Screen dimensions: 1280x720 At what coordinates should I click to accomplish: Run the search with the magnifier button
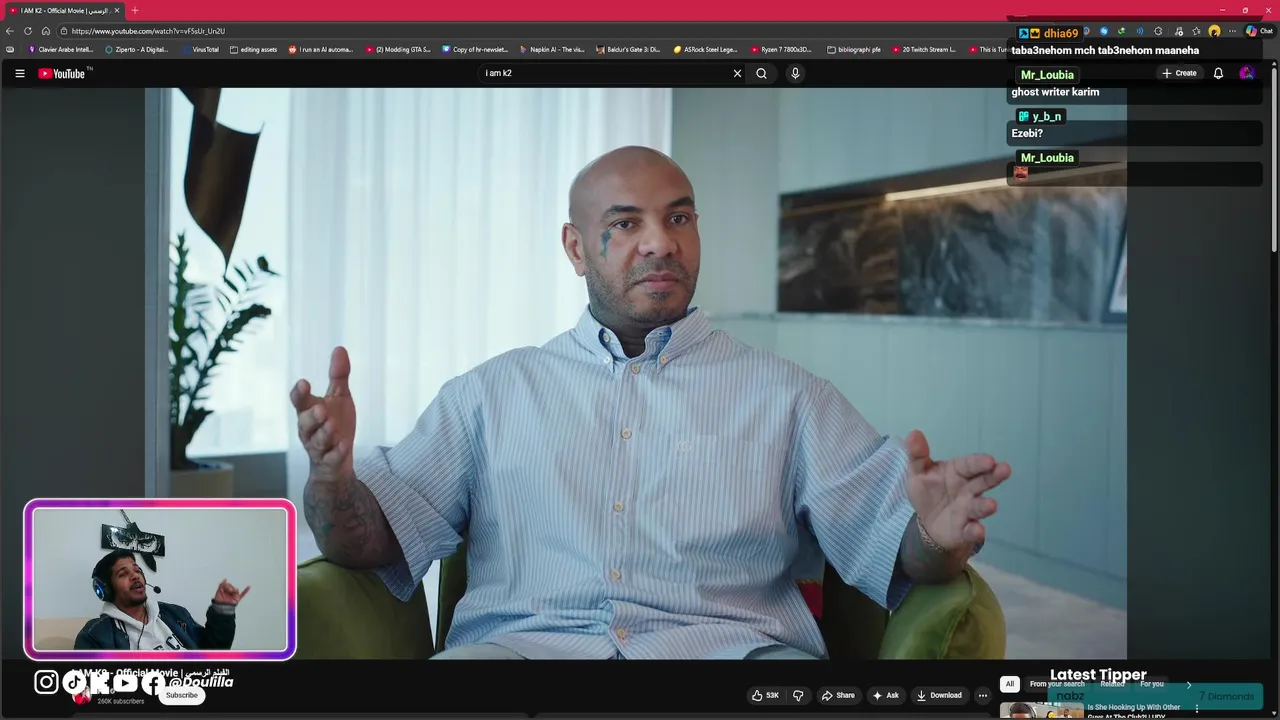pyautogui.click(x=761, y=73)
